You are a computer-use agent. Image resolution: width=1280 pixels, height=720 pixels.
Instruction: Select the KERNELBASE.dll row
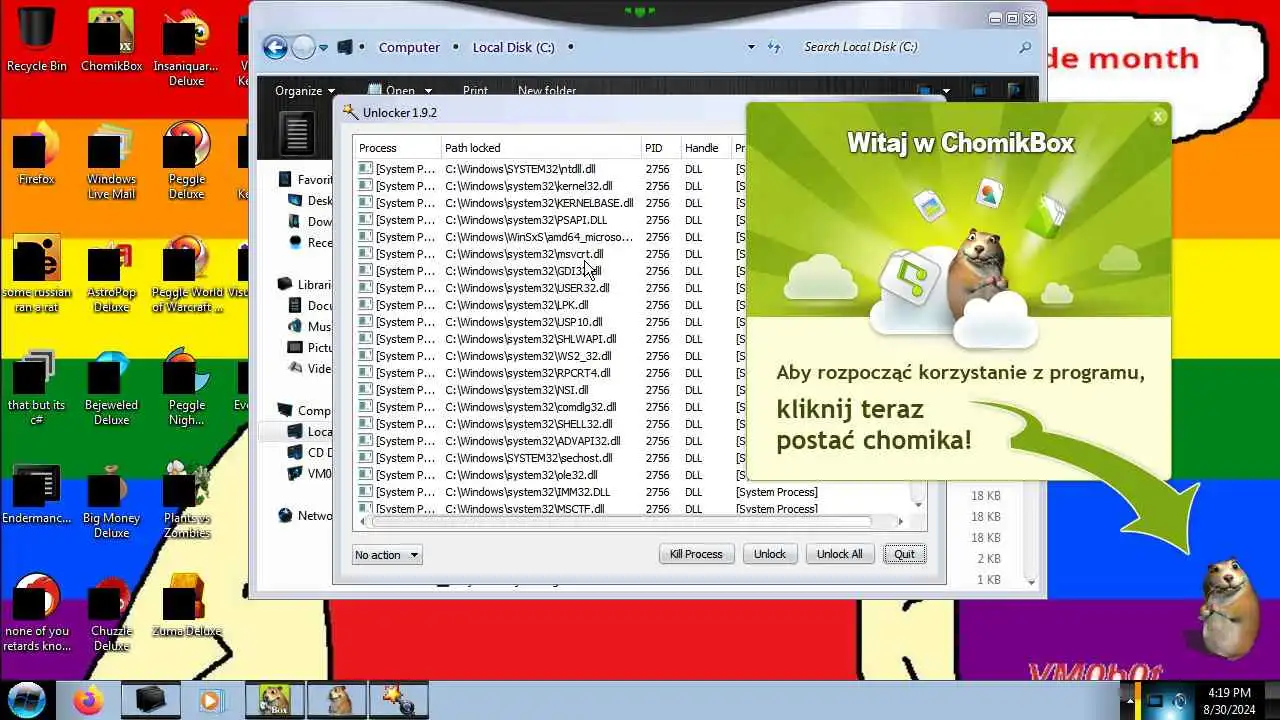point(548,203)
